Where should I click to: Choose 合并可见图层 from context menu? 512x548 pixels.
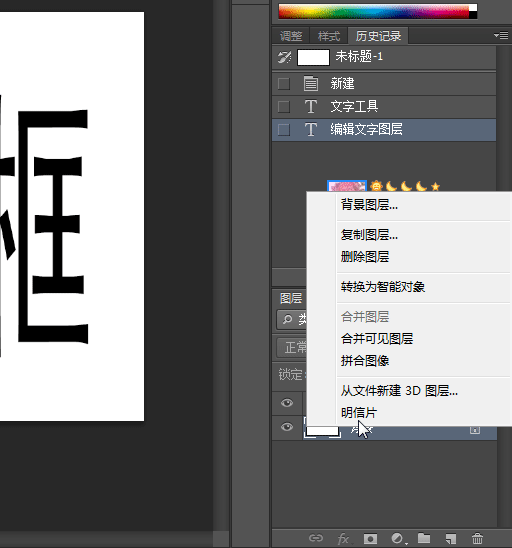coord(409,339)
